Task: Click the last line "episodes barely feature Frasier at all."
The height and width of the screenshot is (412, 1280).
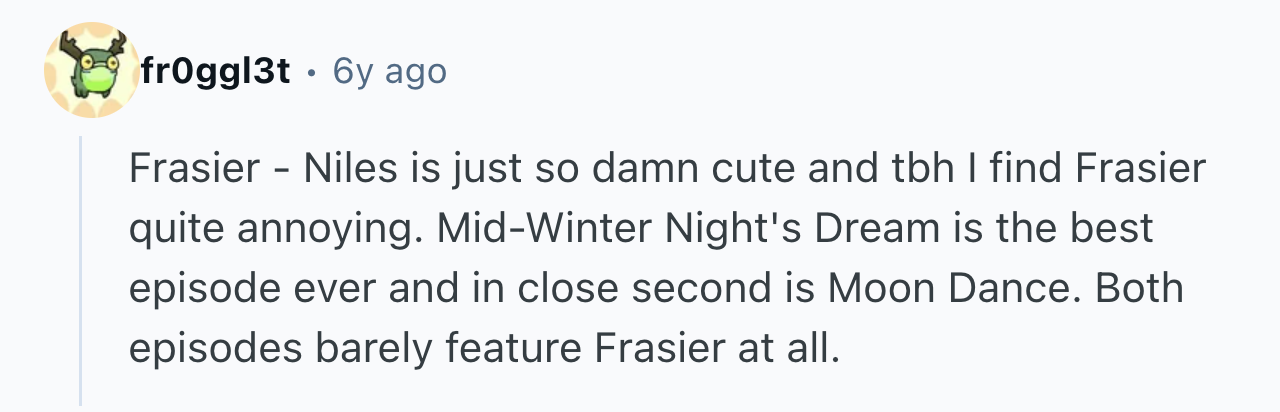Action: point(480,349)
